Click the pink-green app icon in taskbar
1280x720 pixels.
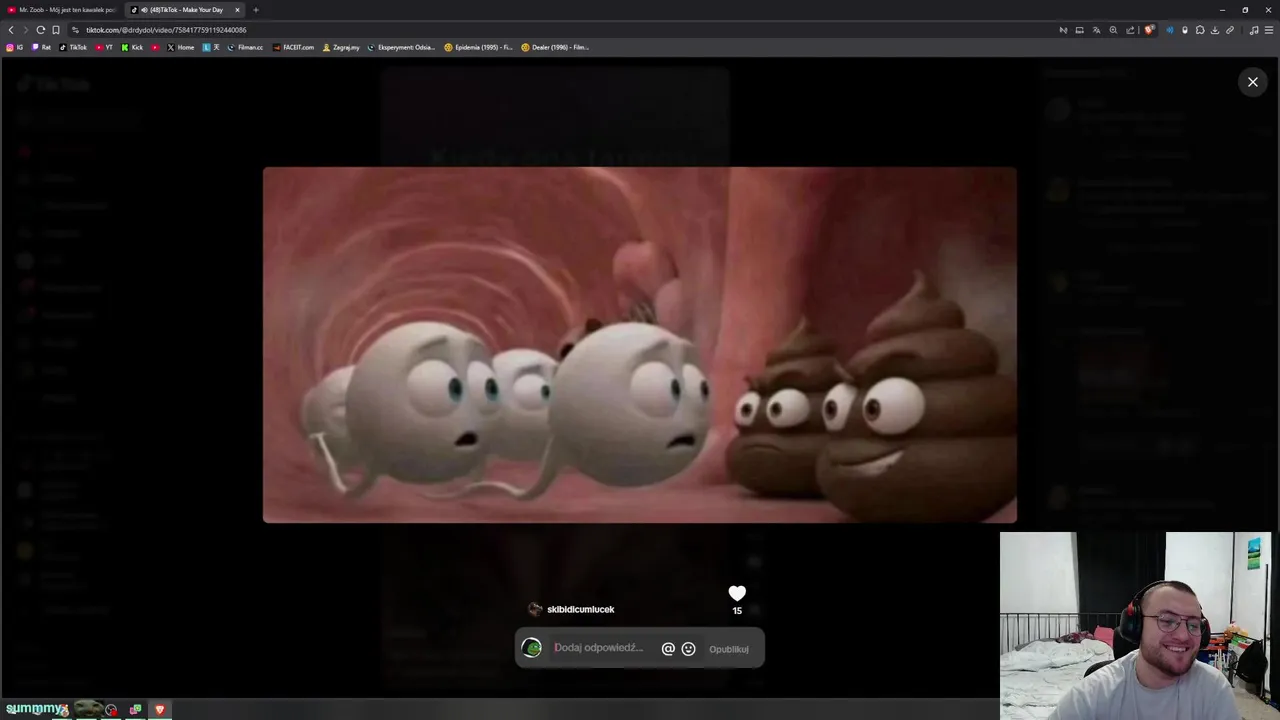135,709
